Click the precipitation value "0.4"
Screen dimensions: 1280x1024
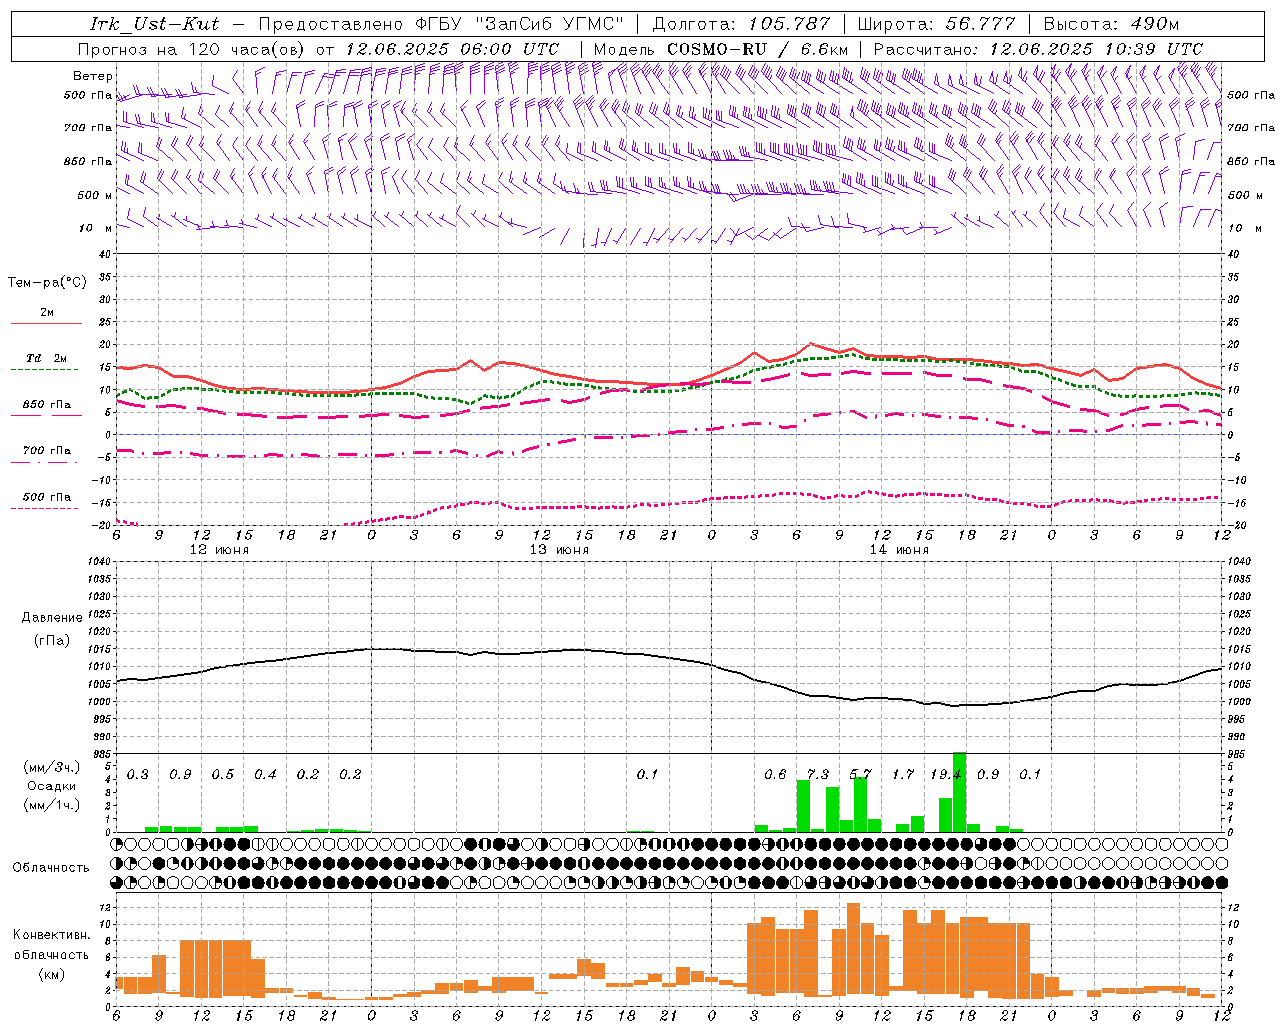click(265, 775)
